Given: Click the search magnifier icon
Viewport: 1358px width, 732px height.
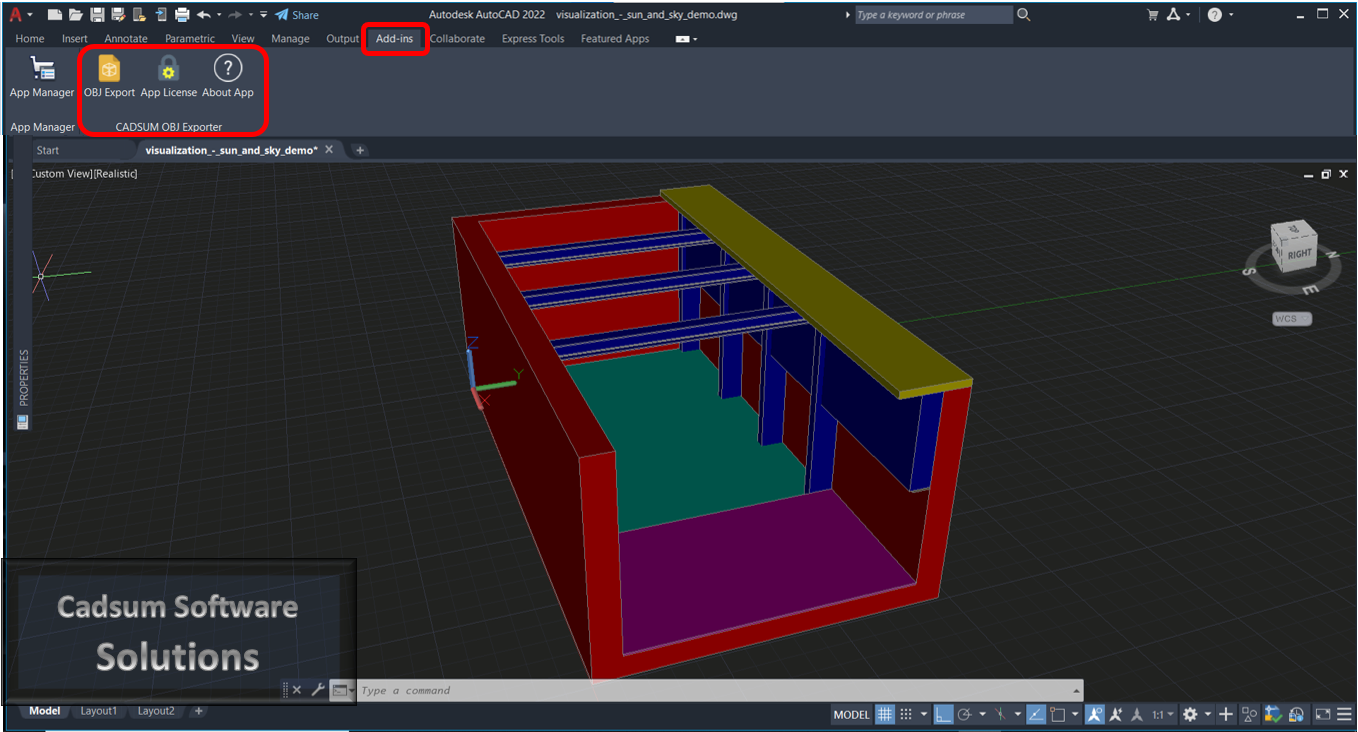Looking at the screenshot, I should (1023, 15).
